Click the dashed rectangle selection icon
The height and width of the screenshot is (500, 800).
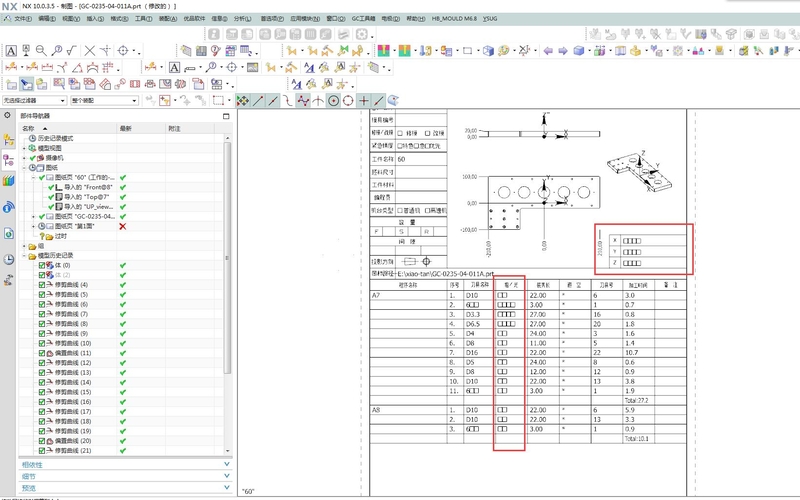pyautogui.click(x=218, y=101)
